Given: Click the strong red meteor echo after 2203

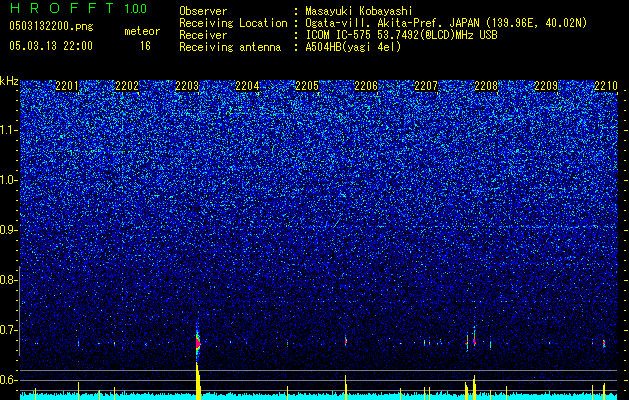Looking at the screenshot, I should pos(198,343).
